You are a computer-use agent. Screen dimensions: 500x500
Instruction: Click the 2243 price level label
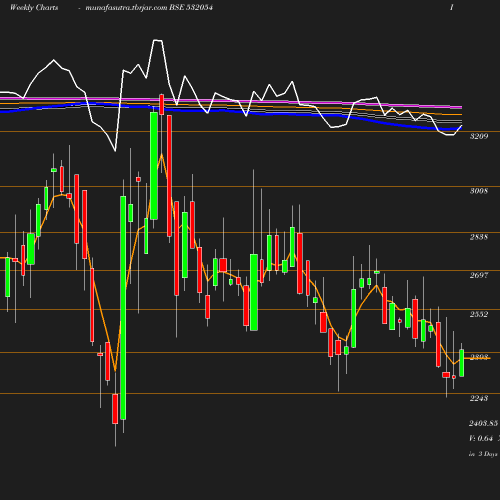click(479, 398)
